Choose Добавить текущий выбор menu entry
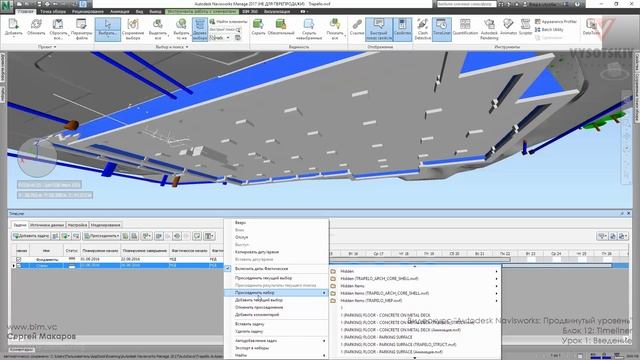The height and width of the screenshot is (360, 640). pyautogui.click(x=259, y=300)
